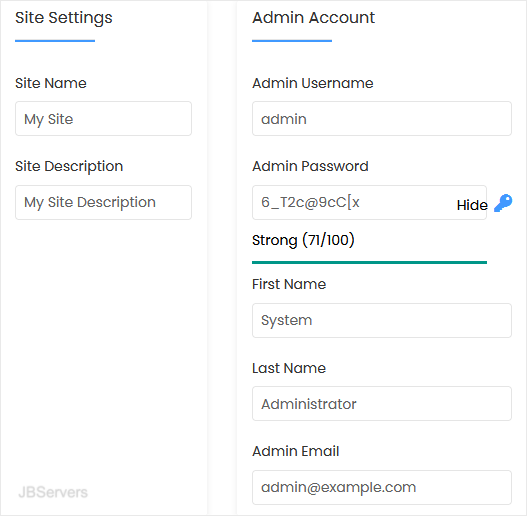The width and height of the screenshot is (527, 516).
Task: Click the Strong (71/100) strength label
Action: (303, 240)
